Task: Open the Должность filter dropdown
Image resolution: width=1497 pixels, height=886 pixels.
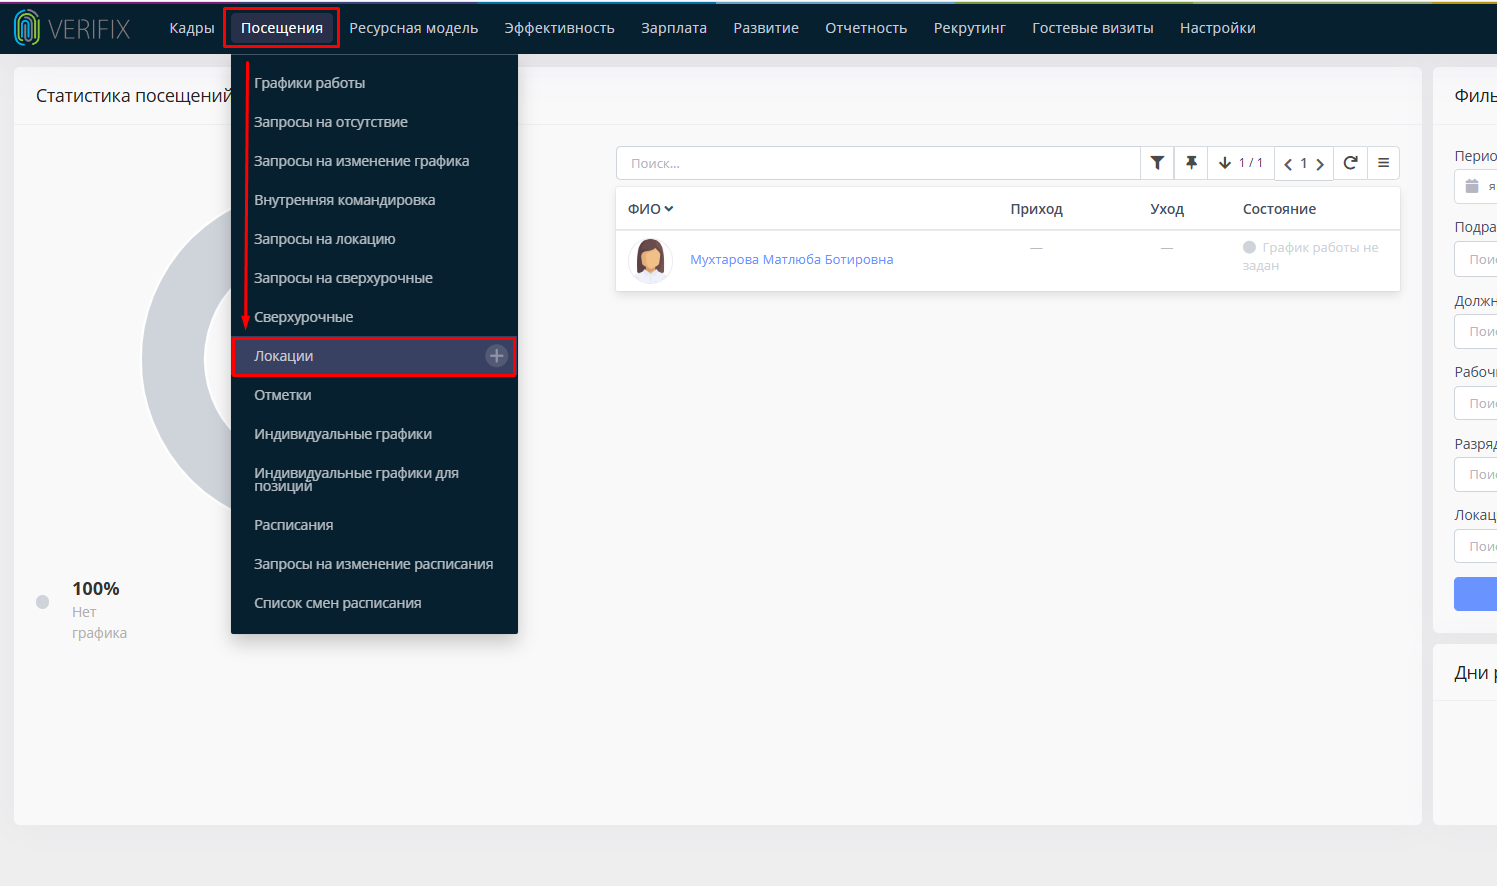Action: pos(1476,331)
